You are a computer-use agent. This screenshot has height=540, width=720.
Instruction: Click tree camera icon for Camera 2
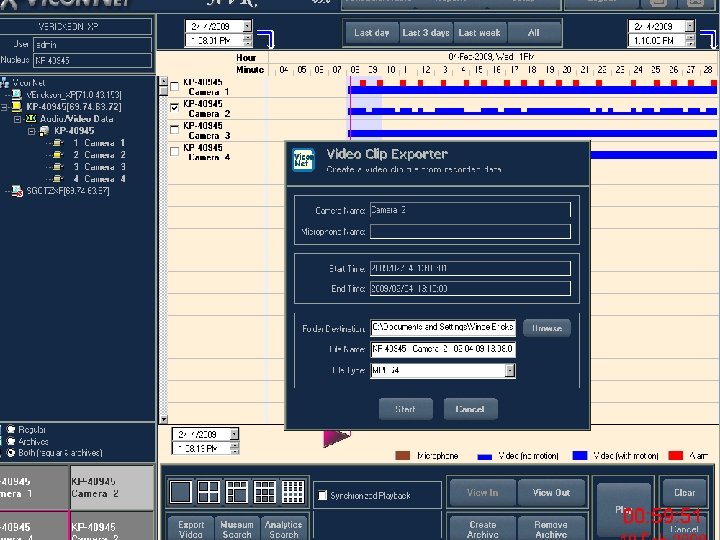point(58,155)
